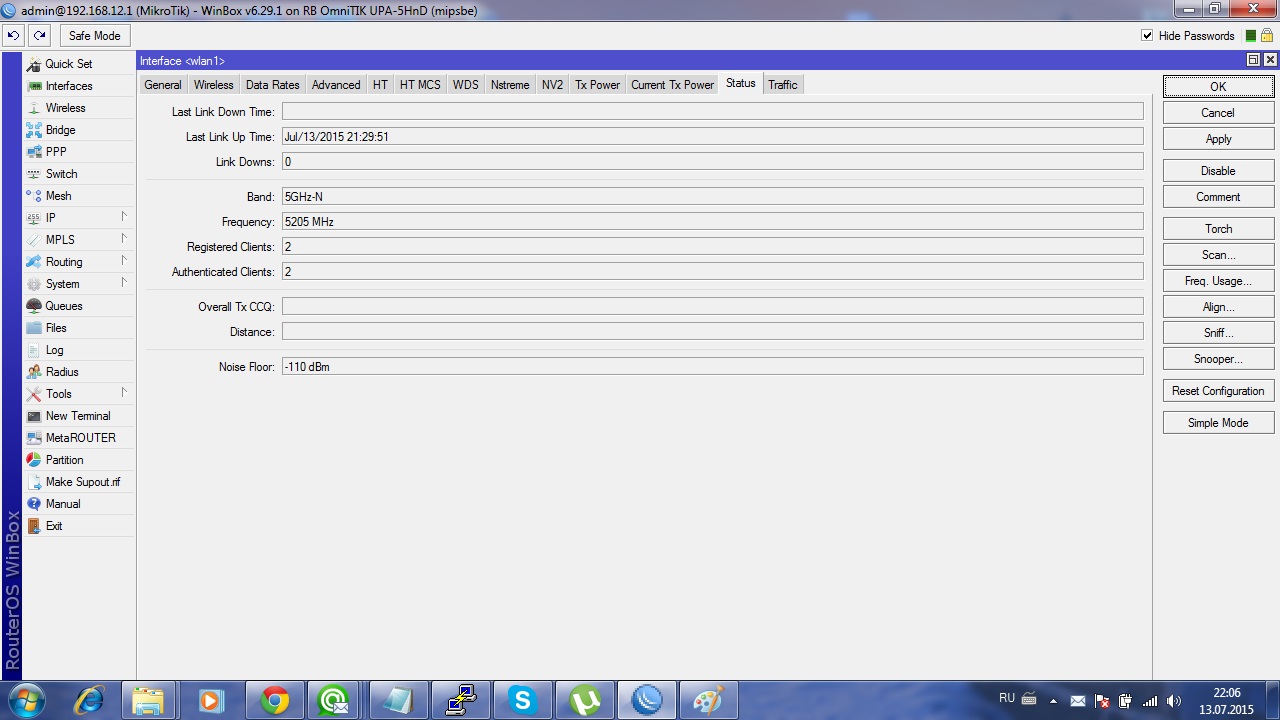Image resolution: width=1280 pixels, height=720 pixels.
Task: Open the Log menu item
Action: (54, 350)
